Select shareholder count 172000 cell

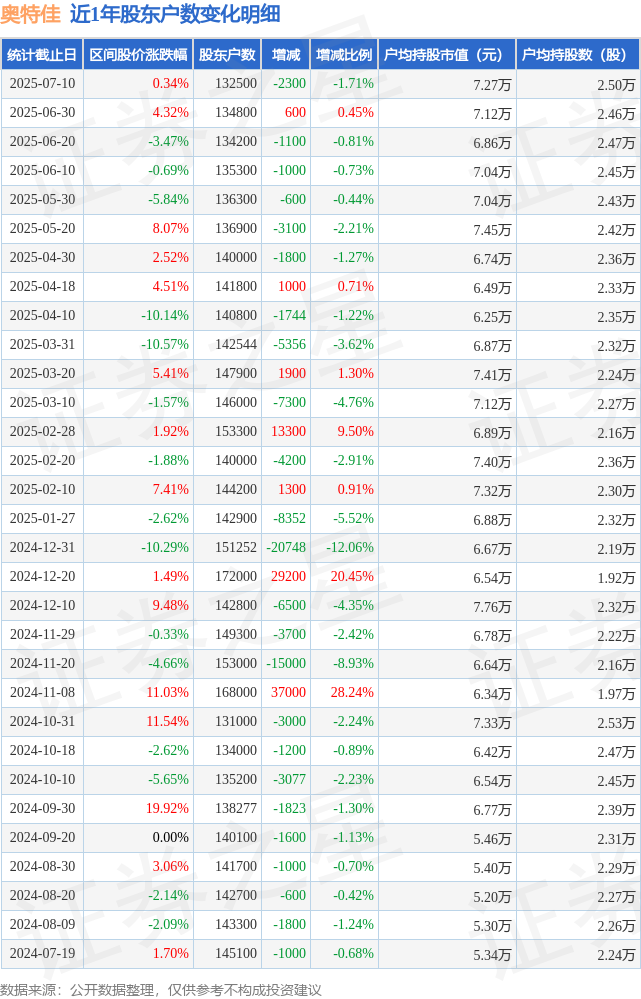point(236,577)
